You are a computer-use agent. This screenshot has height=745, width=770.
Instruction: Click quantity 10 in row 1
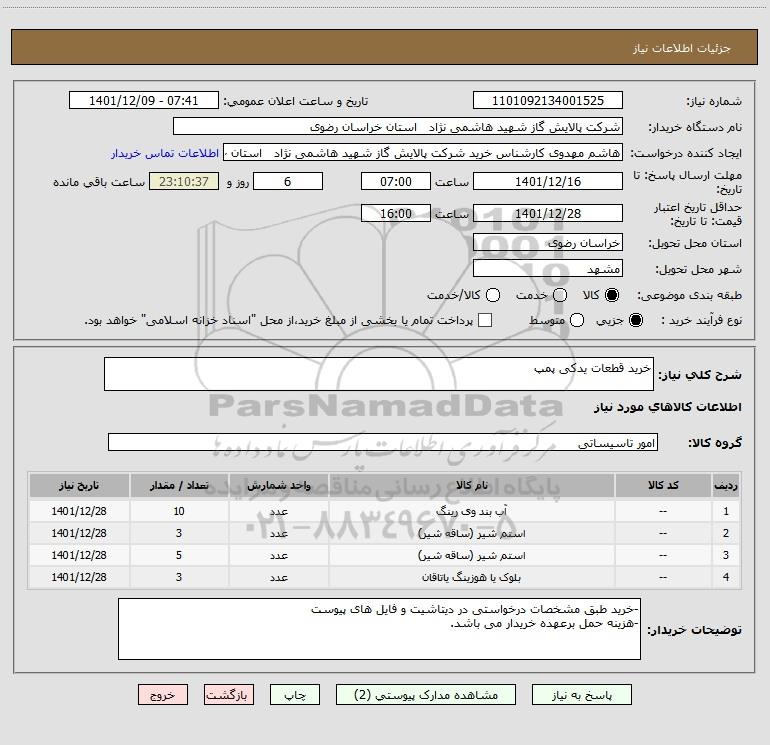click(179, 511)
